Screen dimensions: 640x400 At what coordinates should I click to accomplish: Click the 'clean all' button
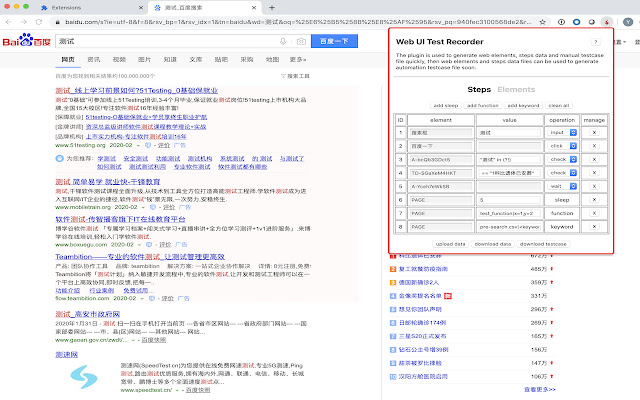pyautogui.click(x=558, y=105)
